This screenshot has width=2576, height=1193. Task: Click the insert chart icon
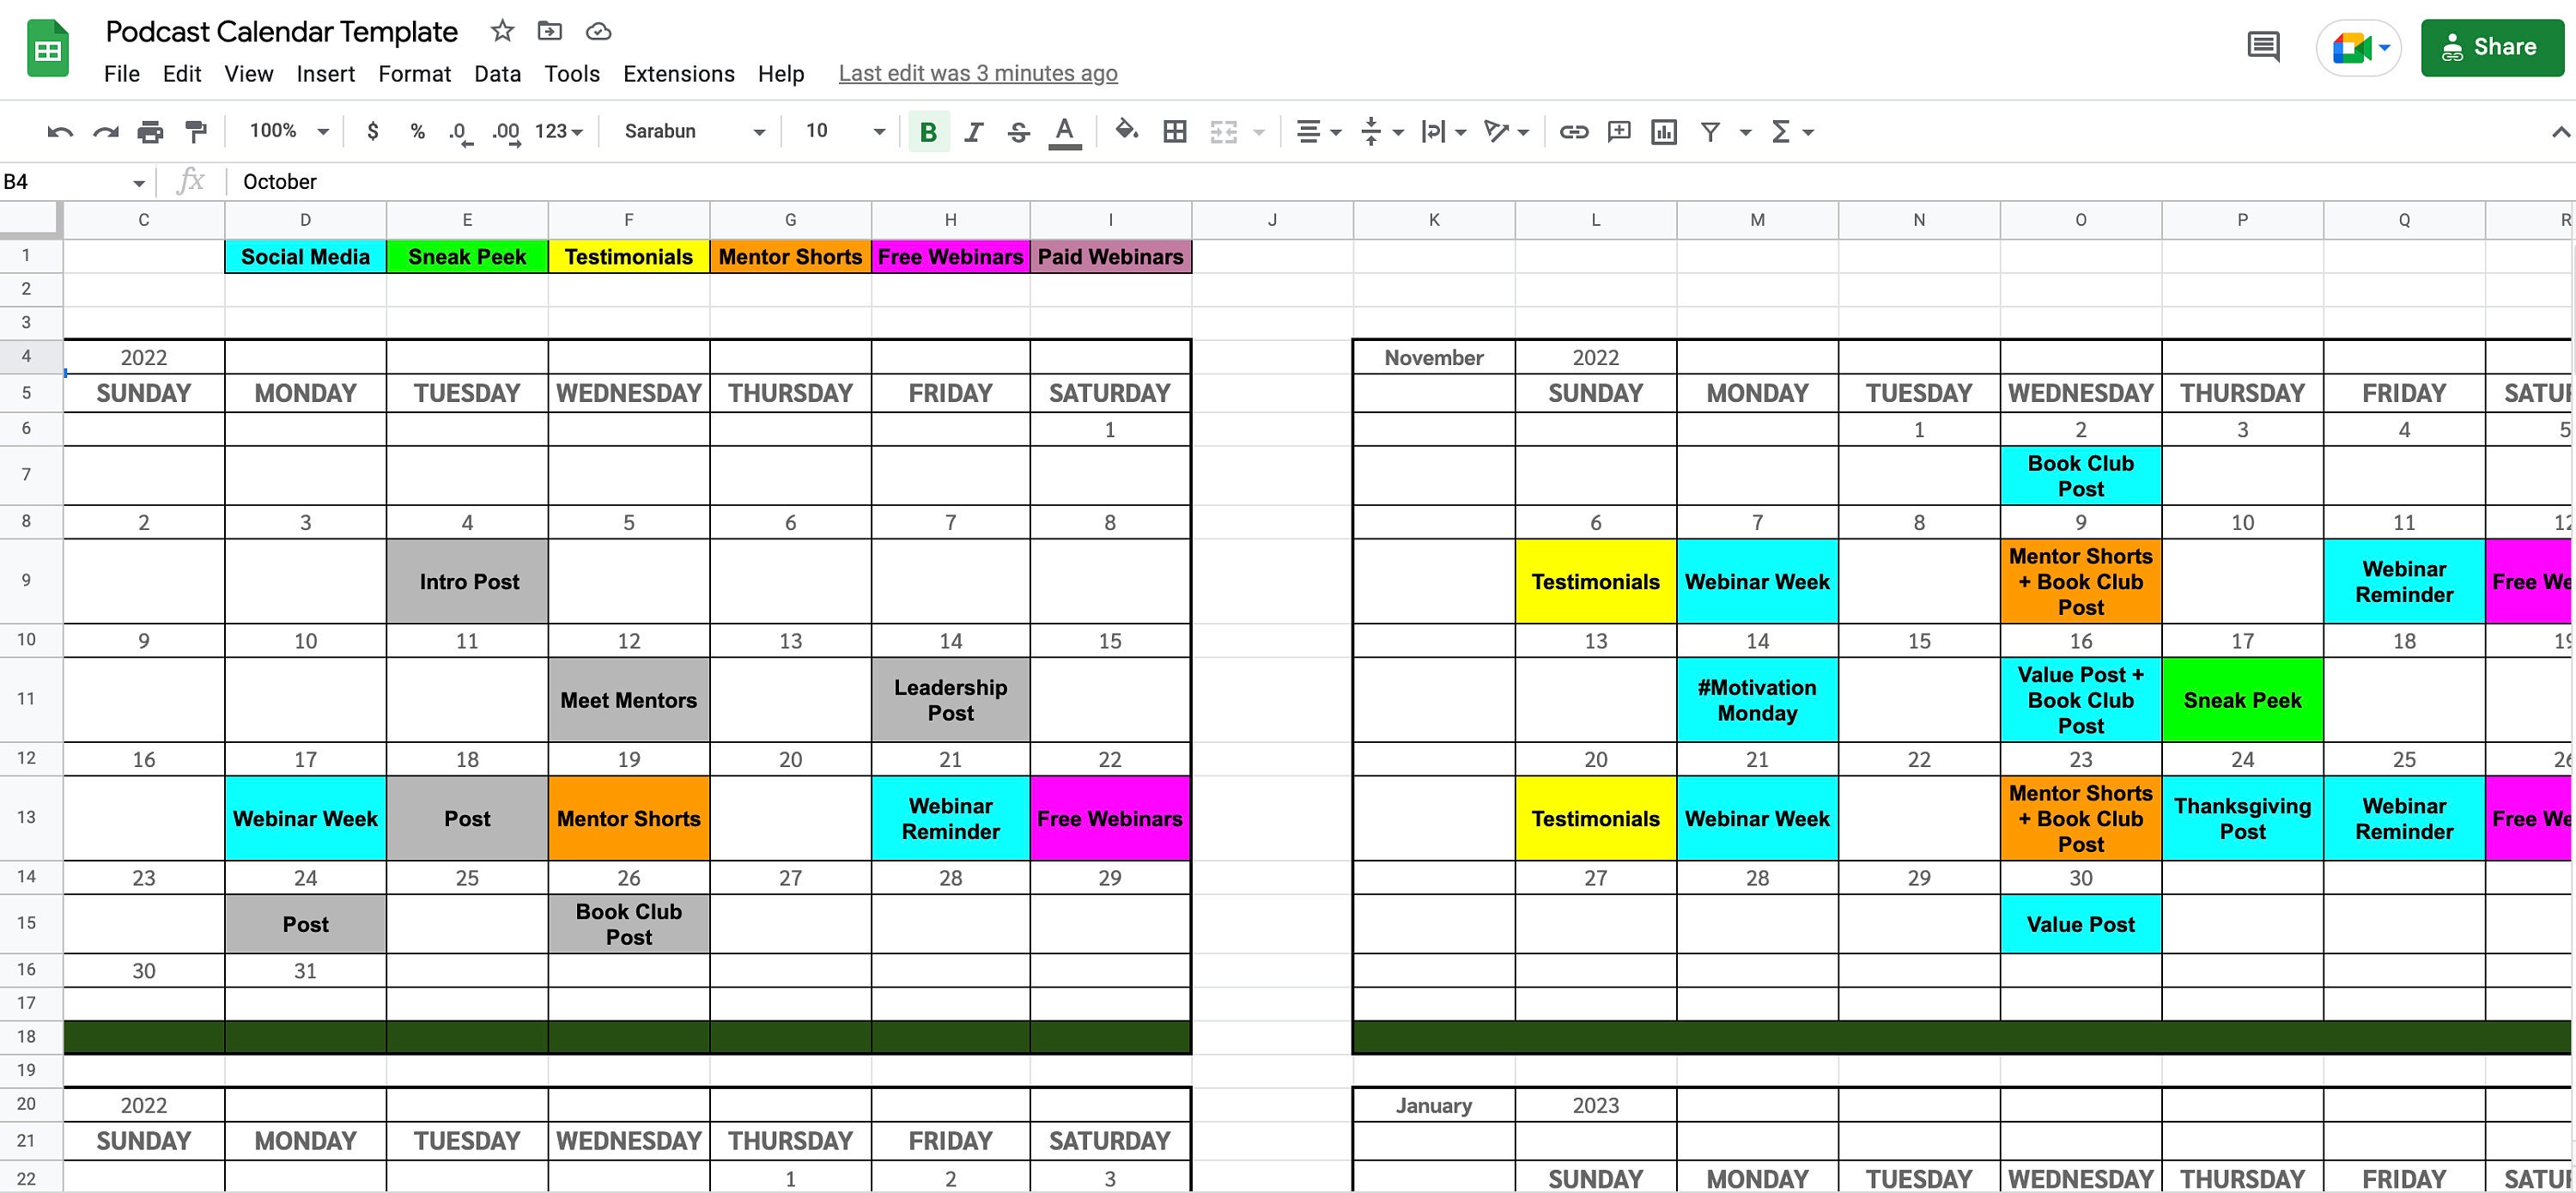click(1664, 132)
